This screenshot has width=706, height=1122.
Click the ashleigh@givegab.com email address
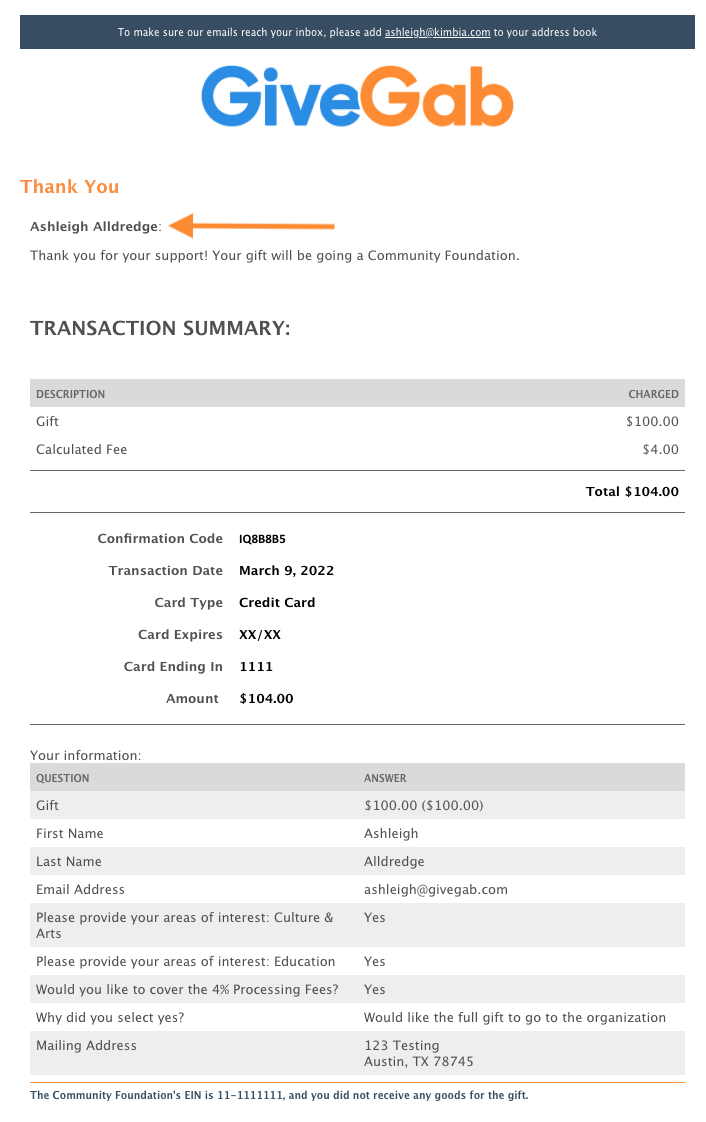click(x=436, y=889)
